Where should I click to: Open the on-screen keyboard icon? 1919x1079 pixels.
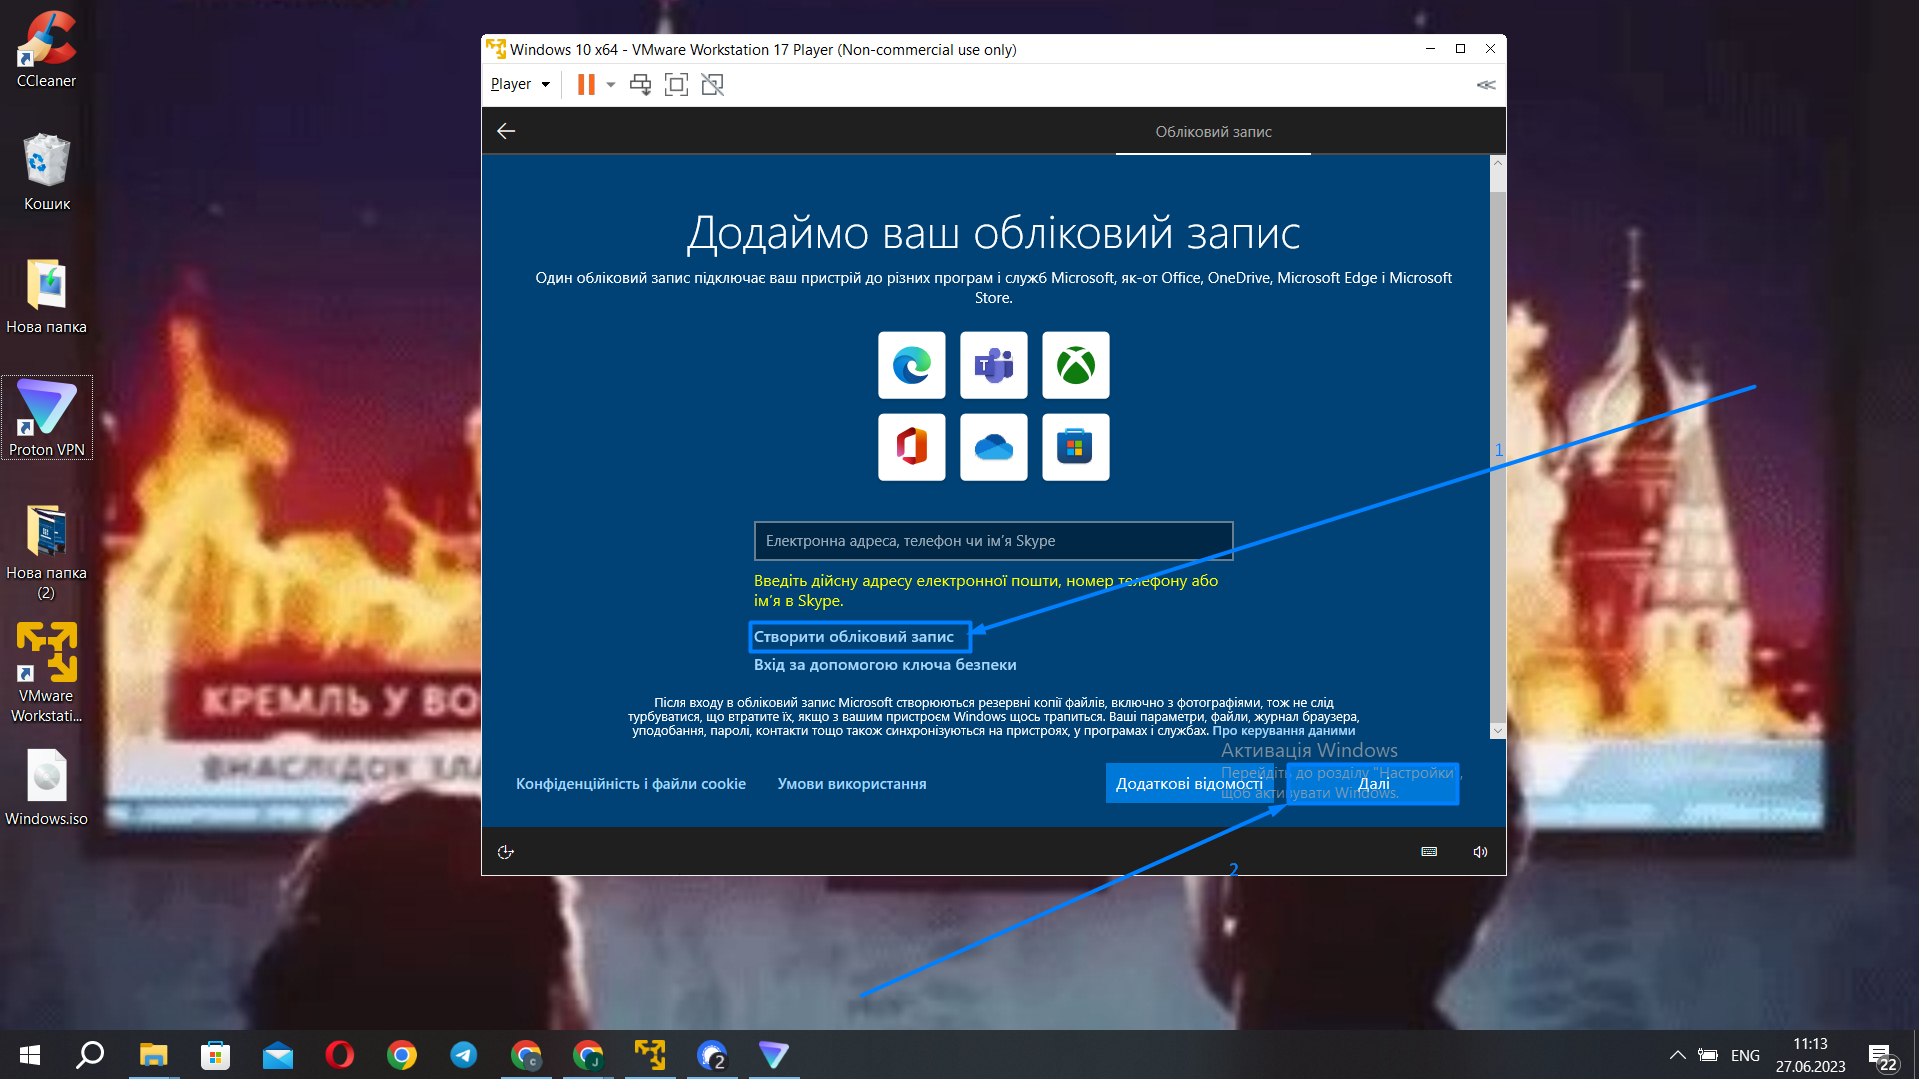pyautogui.click(x=1429, y=852)
